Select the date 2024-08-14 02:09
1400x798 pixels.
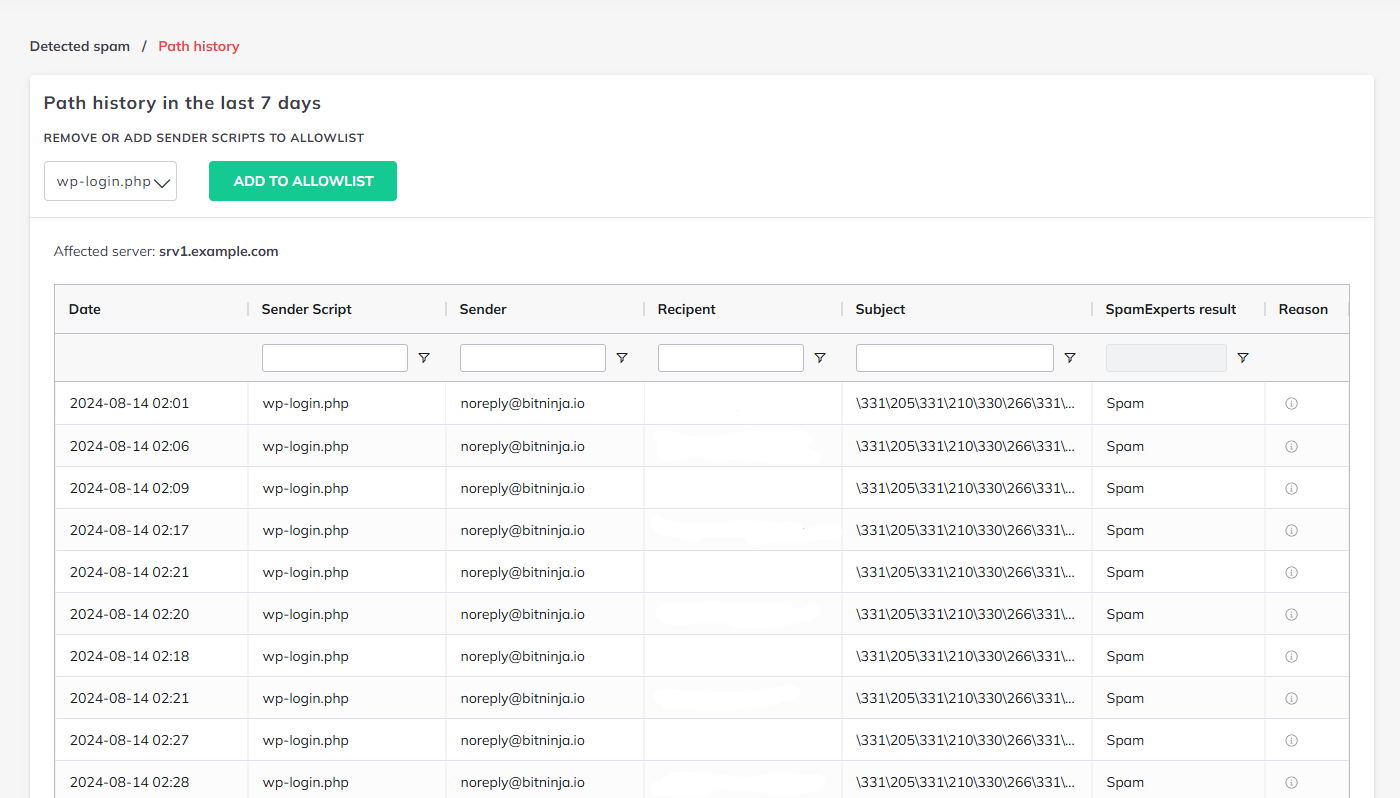(x=129, y=488)
